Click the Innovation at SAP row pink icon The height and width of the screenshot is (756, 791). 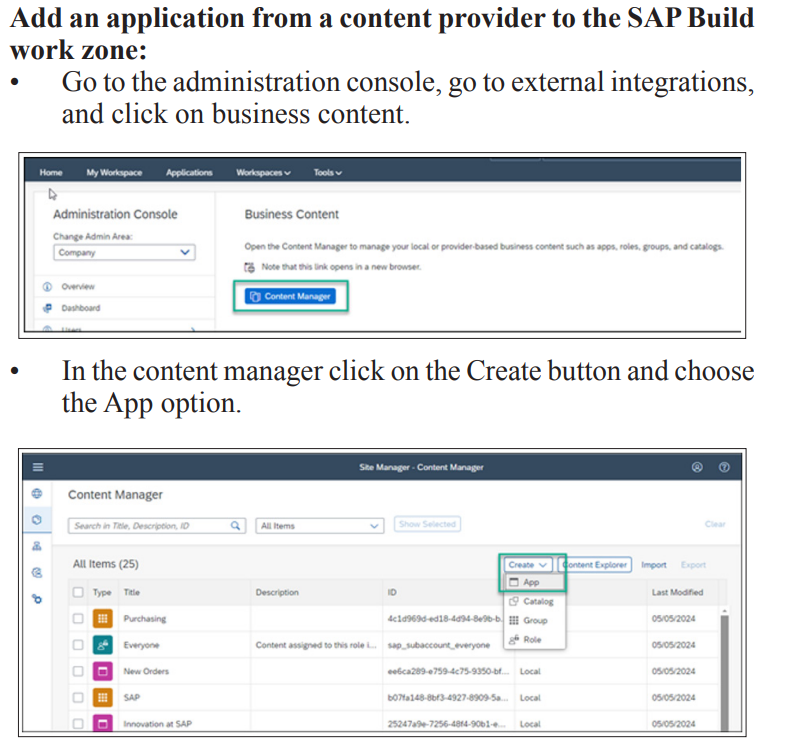102,723
